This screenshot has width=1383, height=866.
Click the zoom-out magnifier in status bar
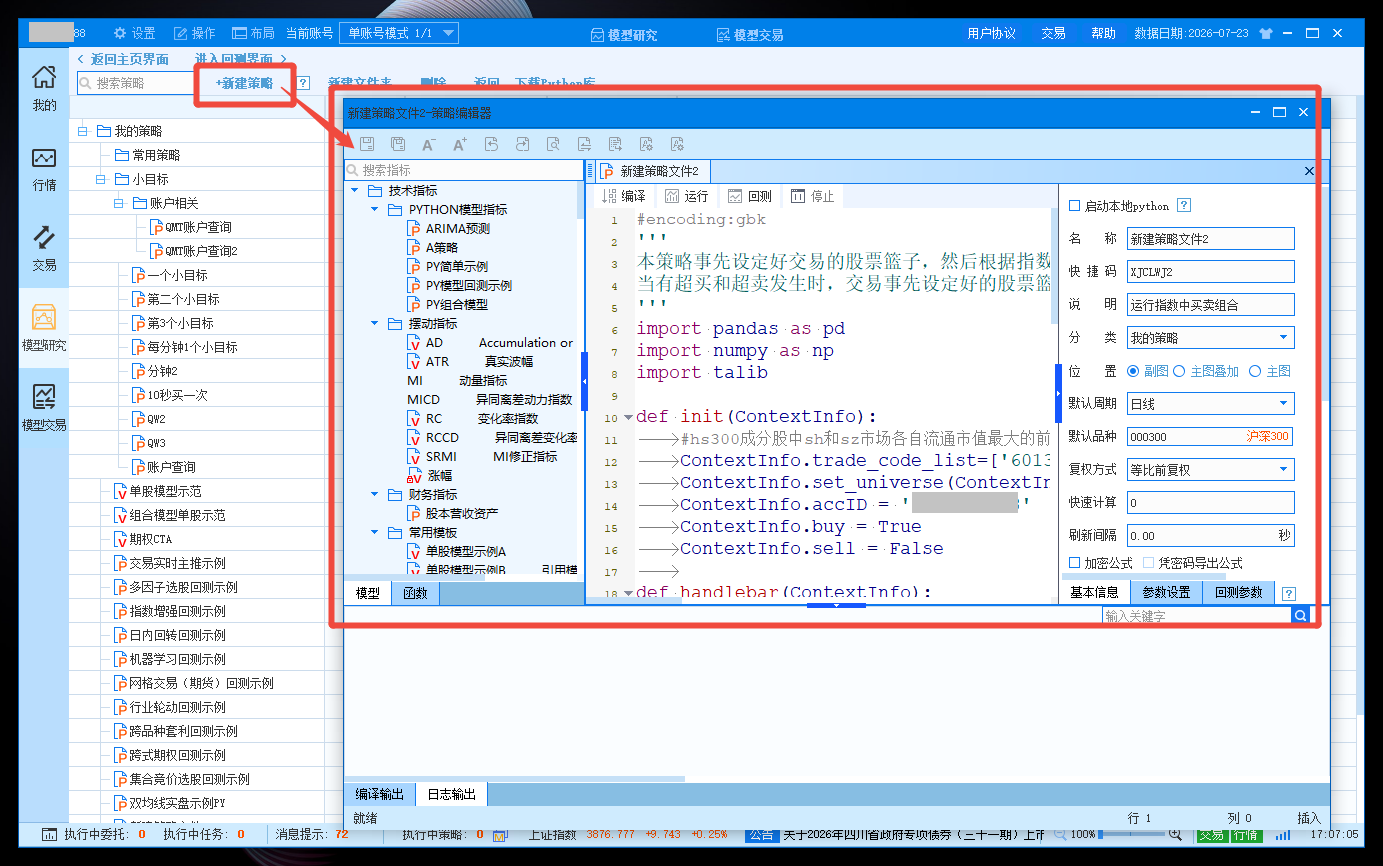click(1061, 834)
